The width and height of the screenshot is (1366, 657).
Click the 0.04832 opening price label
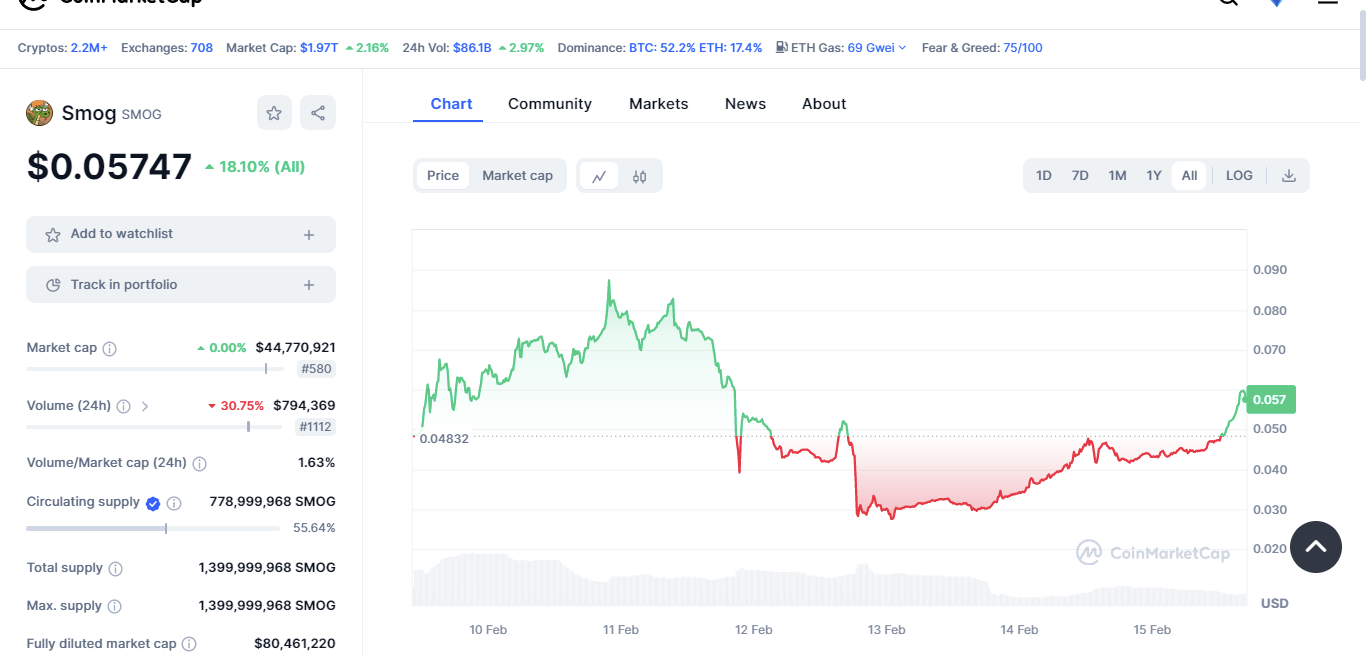444,438
